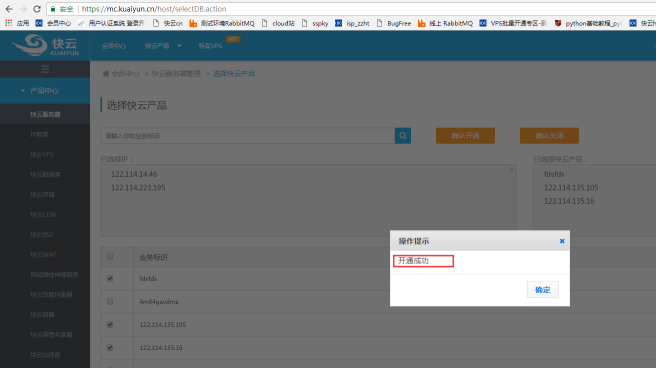Open the sspky bookmark
Viewport: 656px width, 368px height.
pyautogui.click(x=315, y=23)
